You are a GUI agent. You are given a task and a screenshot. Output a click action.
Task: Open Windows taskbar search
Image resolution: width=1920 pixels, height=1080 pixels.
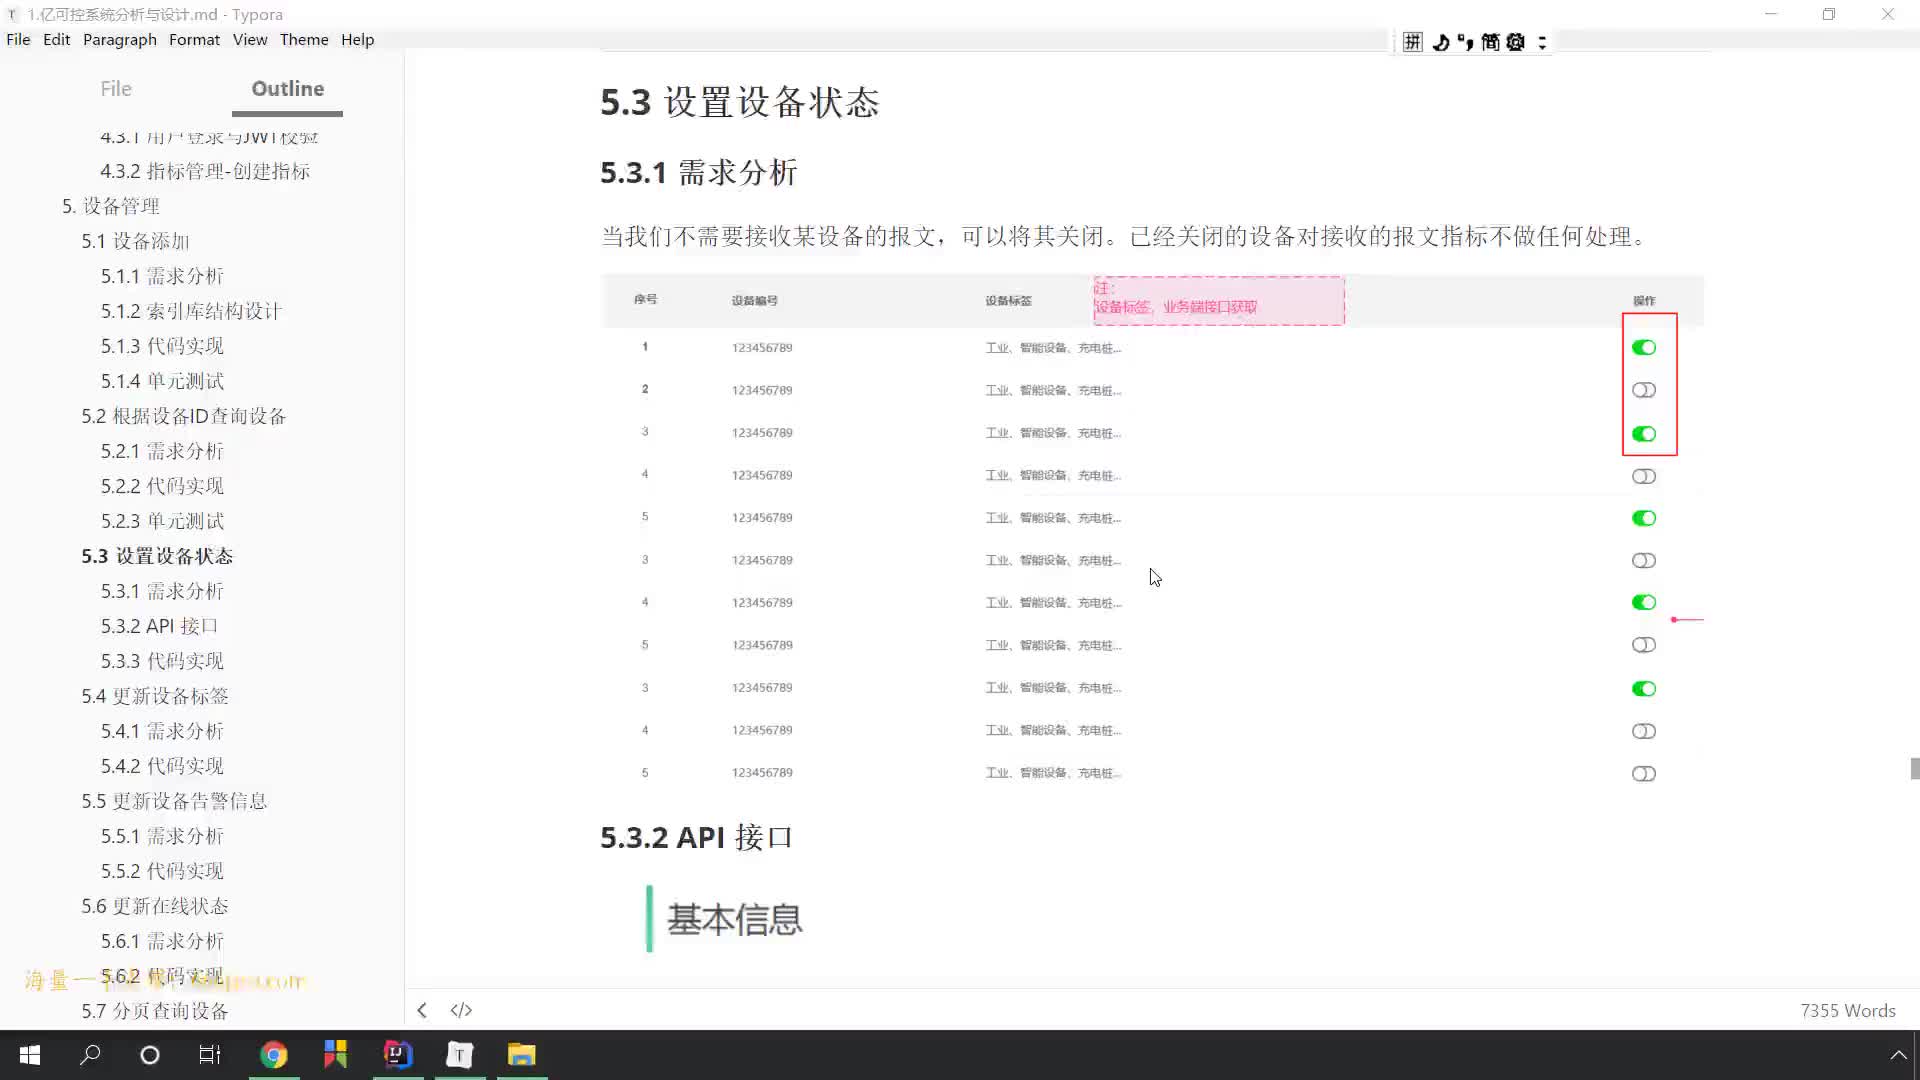(90, 1055)
